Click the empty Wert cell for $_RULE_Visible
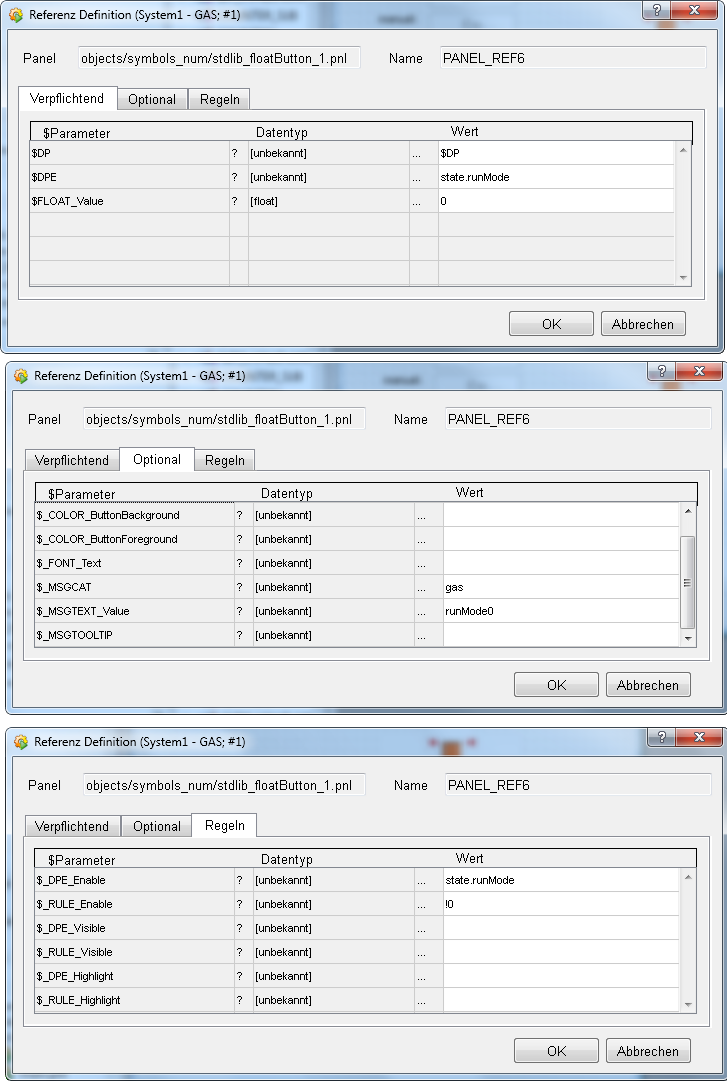Screen dimensions: 727x1081 560,952
